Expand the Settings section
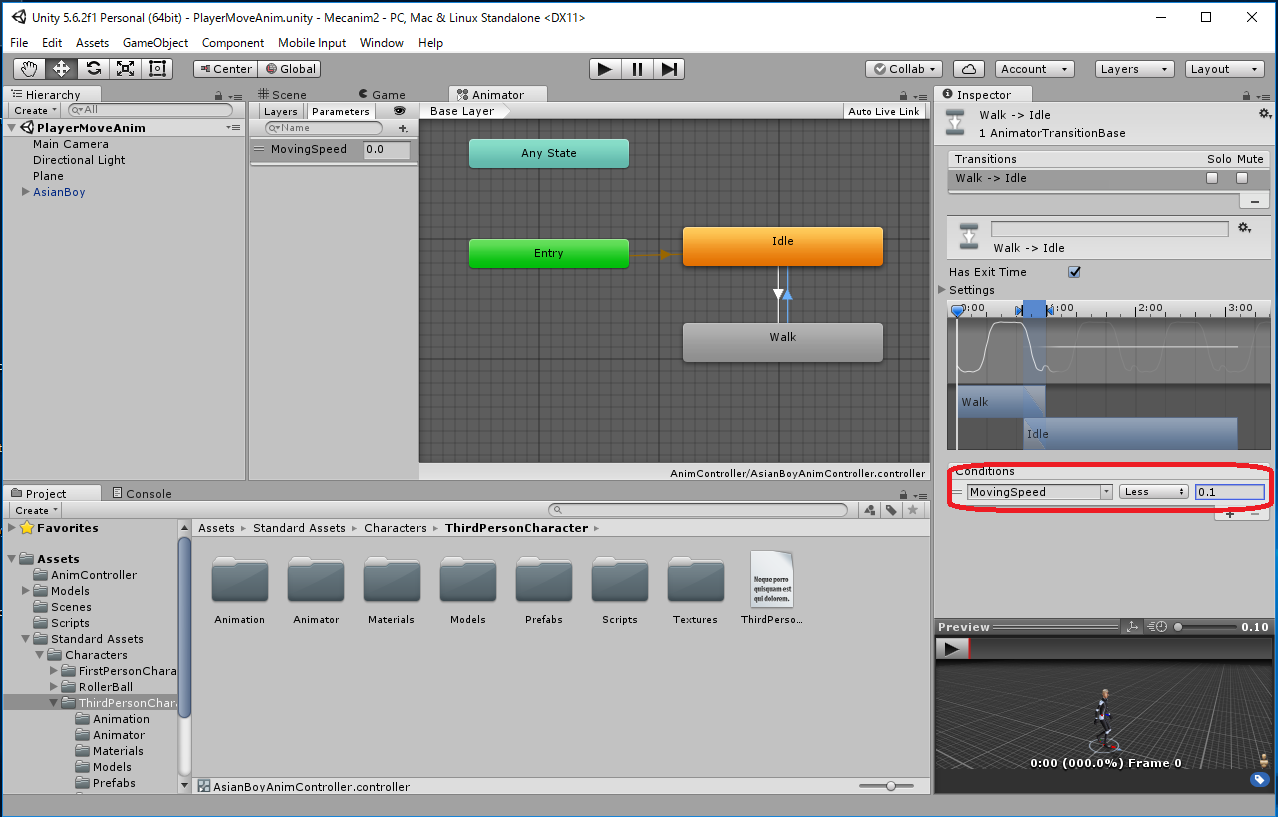The image size is (1278, 817). tap(942, 290)
